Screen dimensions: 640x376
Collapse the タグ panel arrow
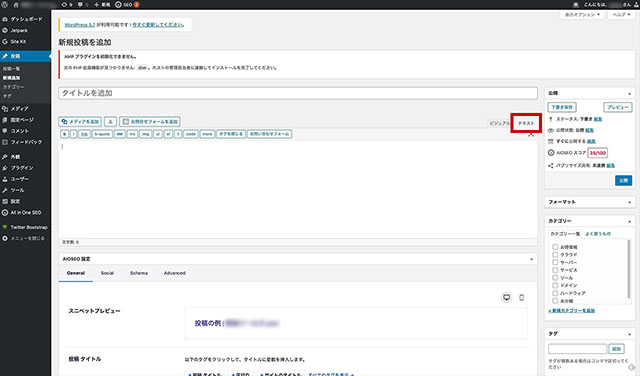[x=629, y=334]
